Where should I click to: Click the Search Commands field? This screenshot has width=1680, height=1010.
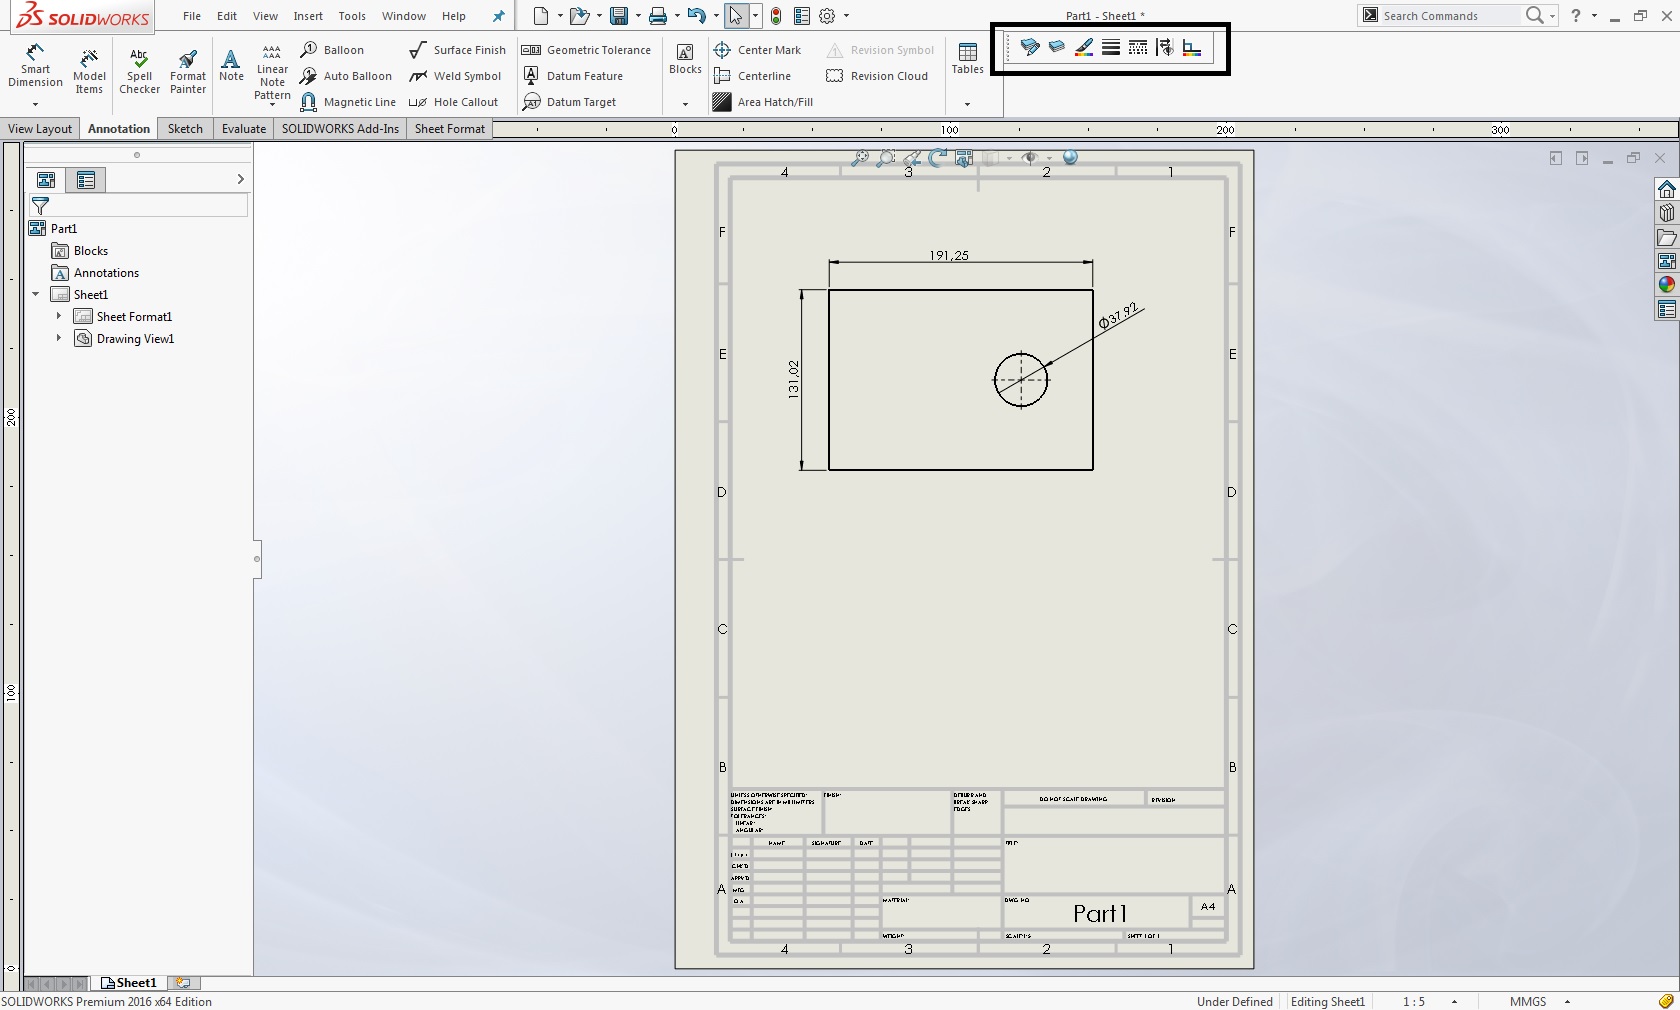pos(1450,16)
